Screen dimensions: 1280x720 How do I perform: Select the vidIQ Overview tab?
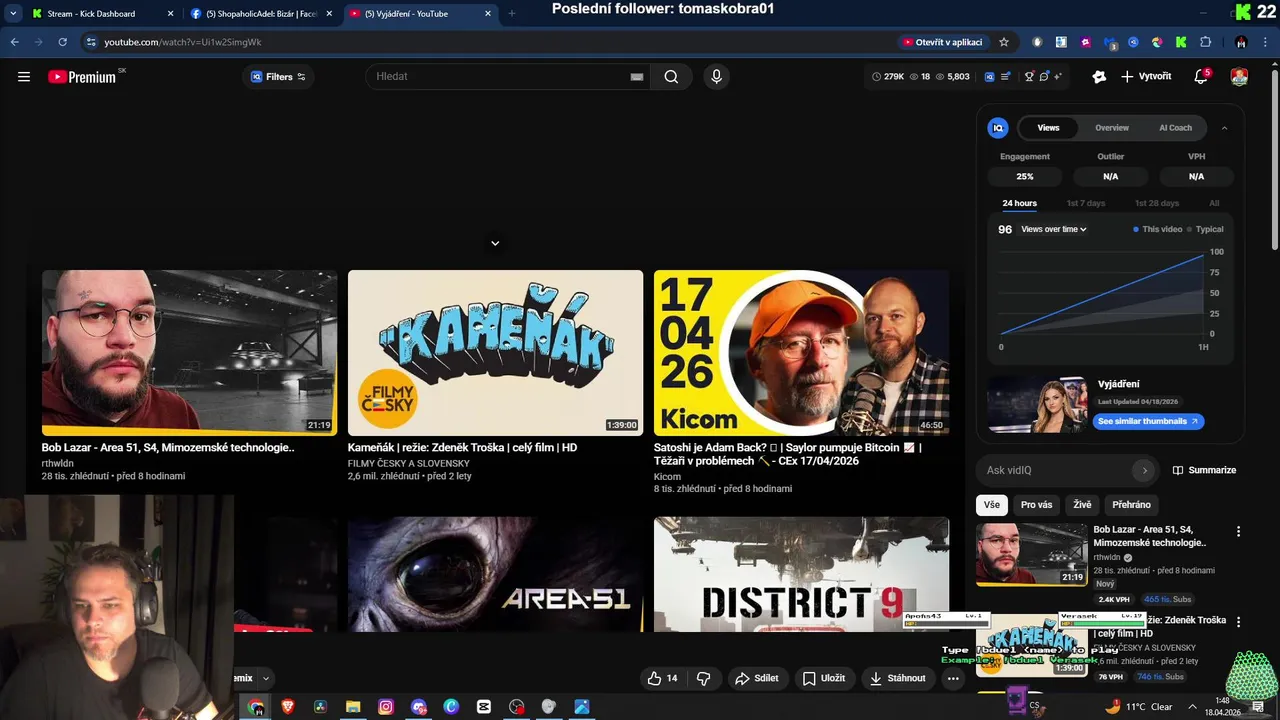coord(1112,128)
